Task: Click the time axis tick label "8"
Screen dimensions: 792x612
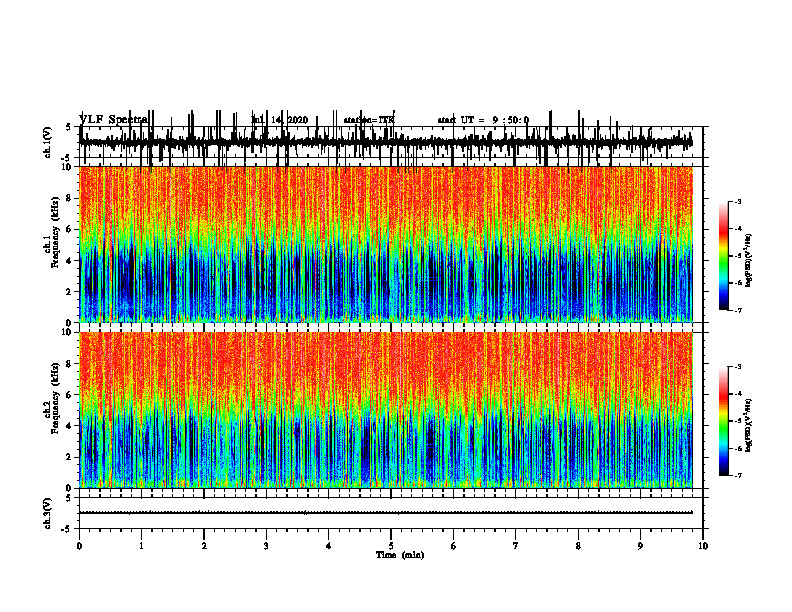Action: click(x=578, y=546)
